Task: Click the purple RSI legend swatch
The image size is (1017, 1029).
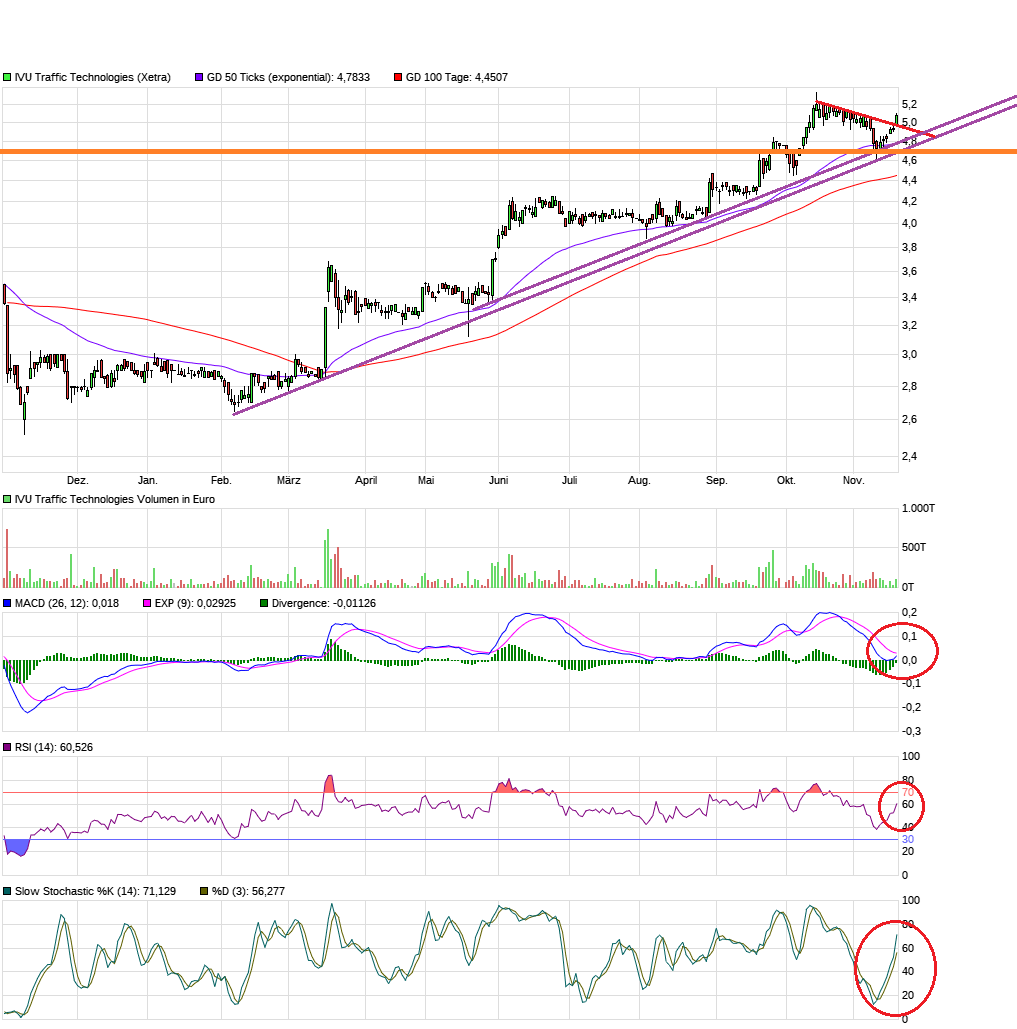Action: [7, 747]
